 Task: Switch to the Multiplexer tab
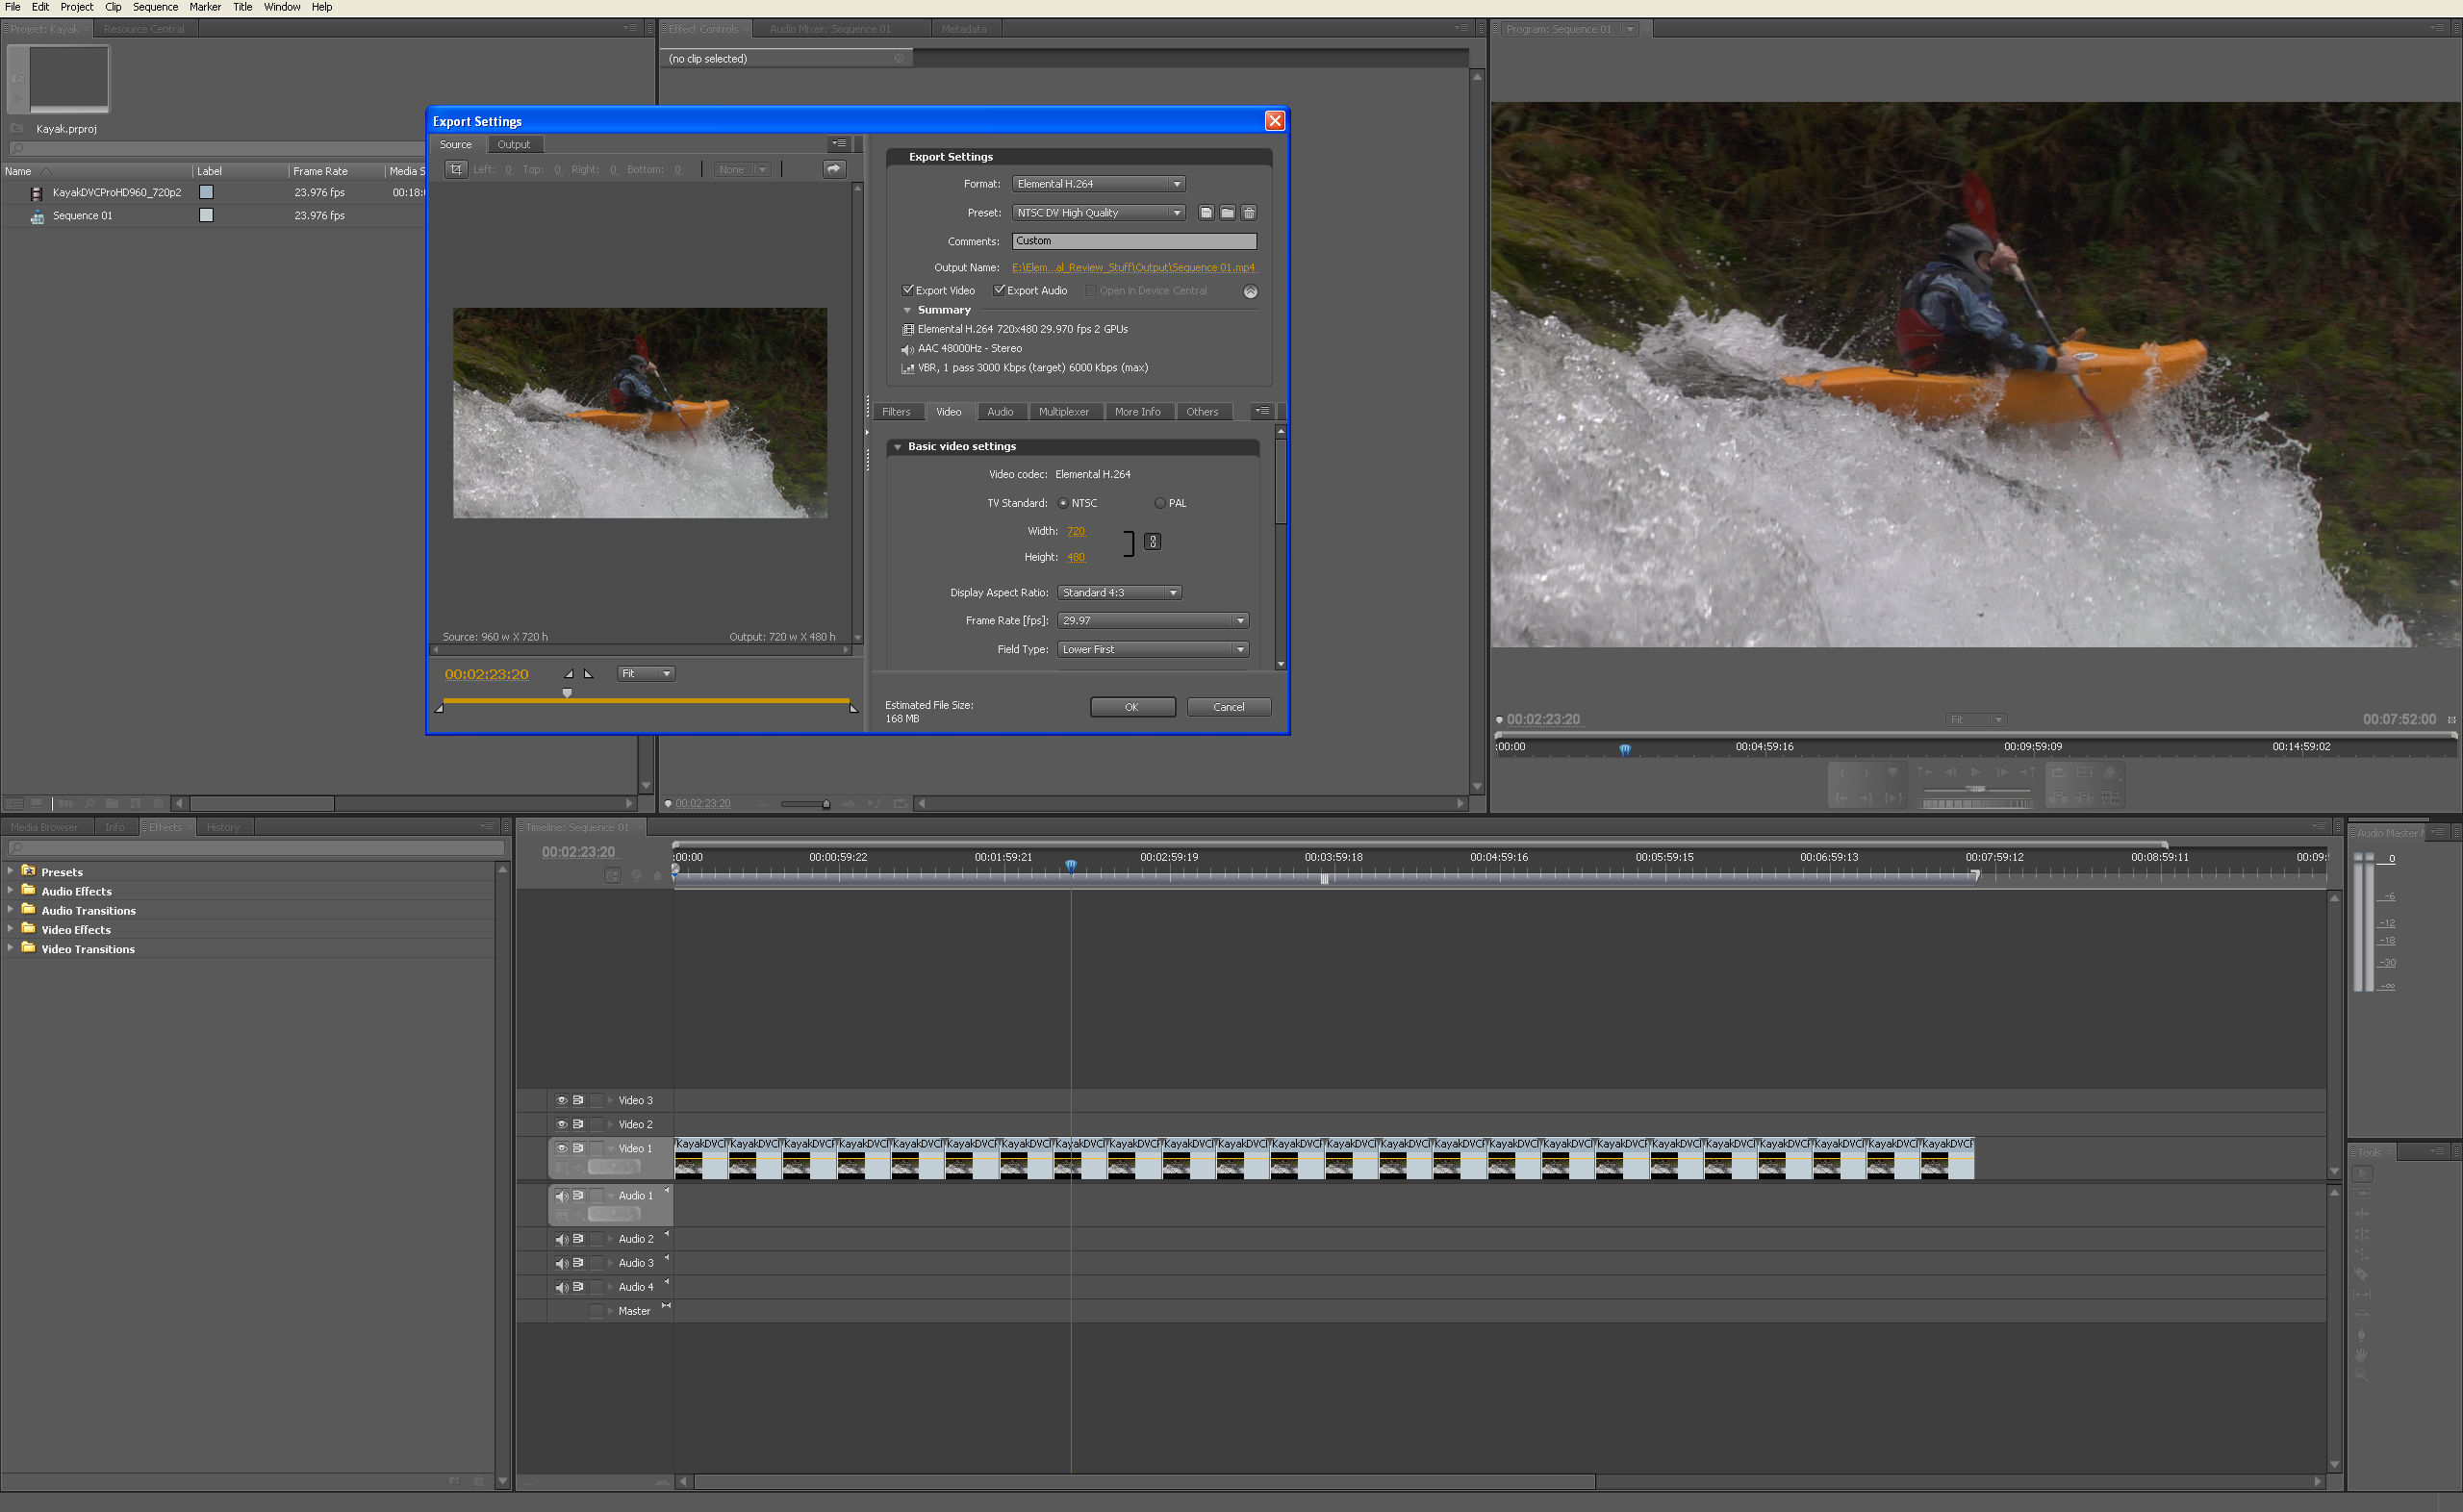tap(1063, 412)
